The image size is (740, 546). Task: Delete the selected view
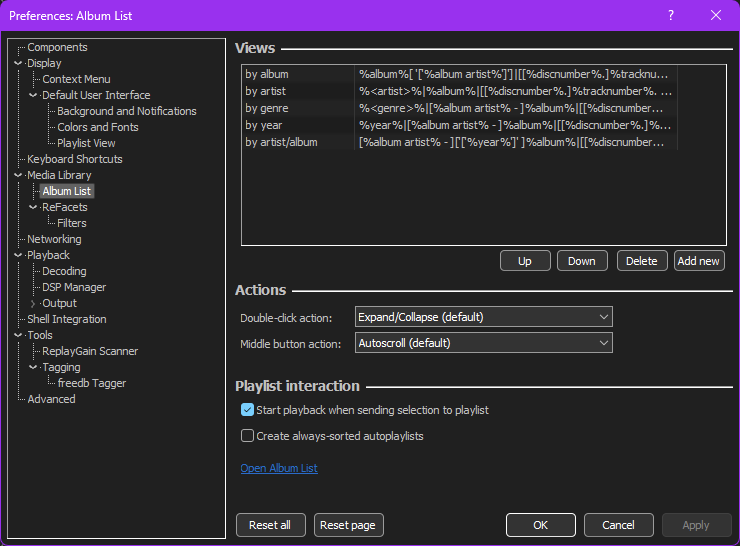642,261
